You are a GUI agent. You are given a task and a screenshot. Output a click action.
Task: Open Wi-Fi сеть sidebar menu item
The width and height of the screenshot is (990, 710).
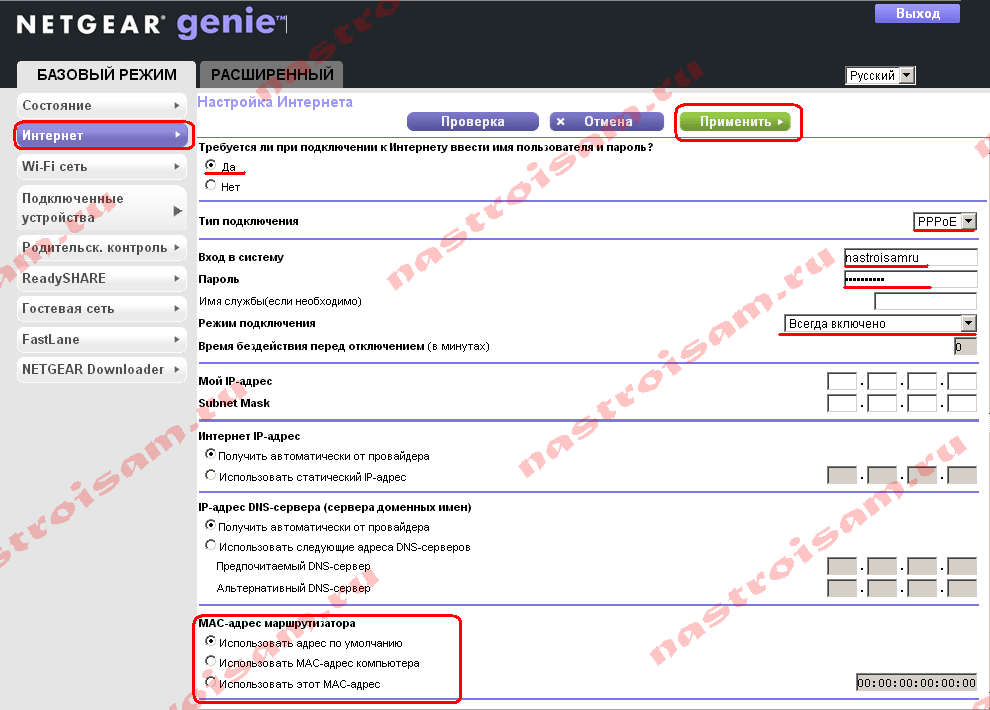102,166
